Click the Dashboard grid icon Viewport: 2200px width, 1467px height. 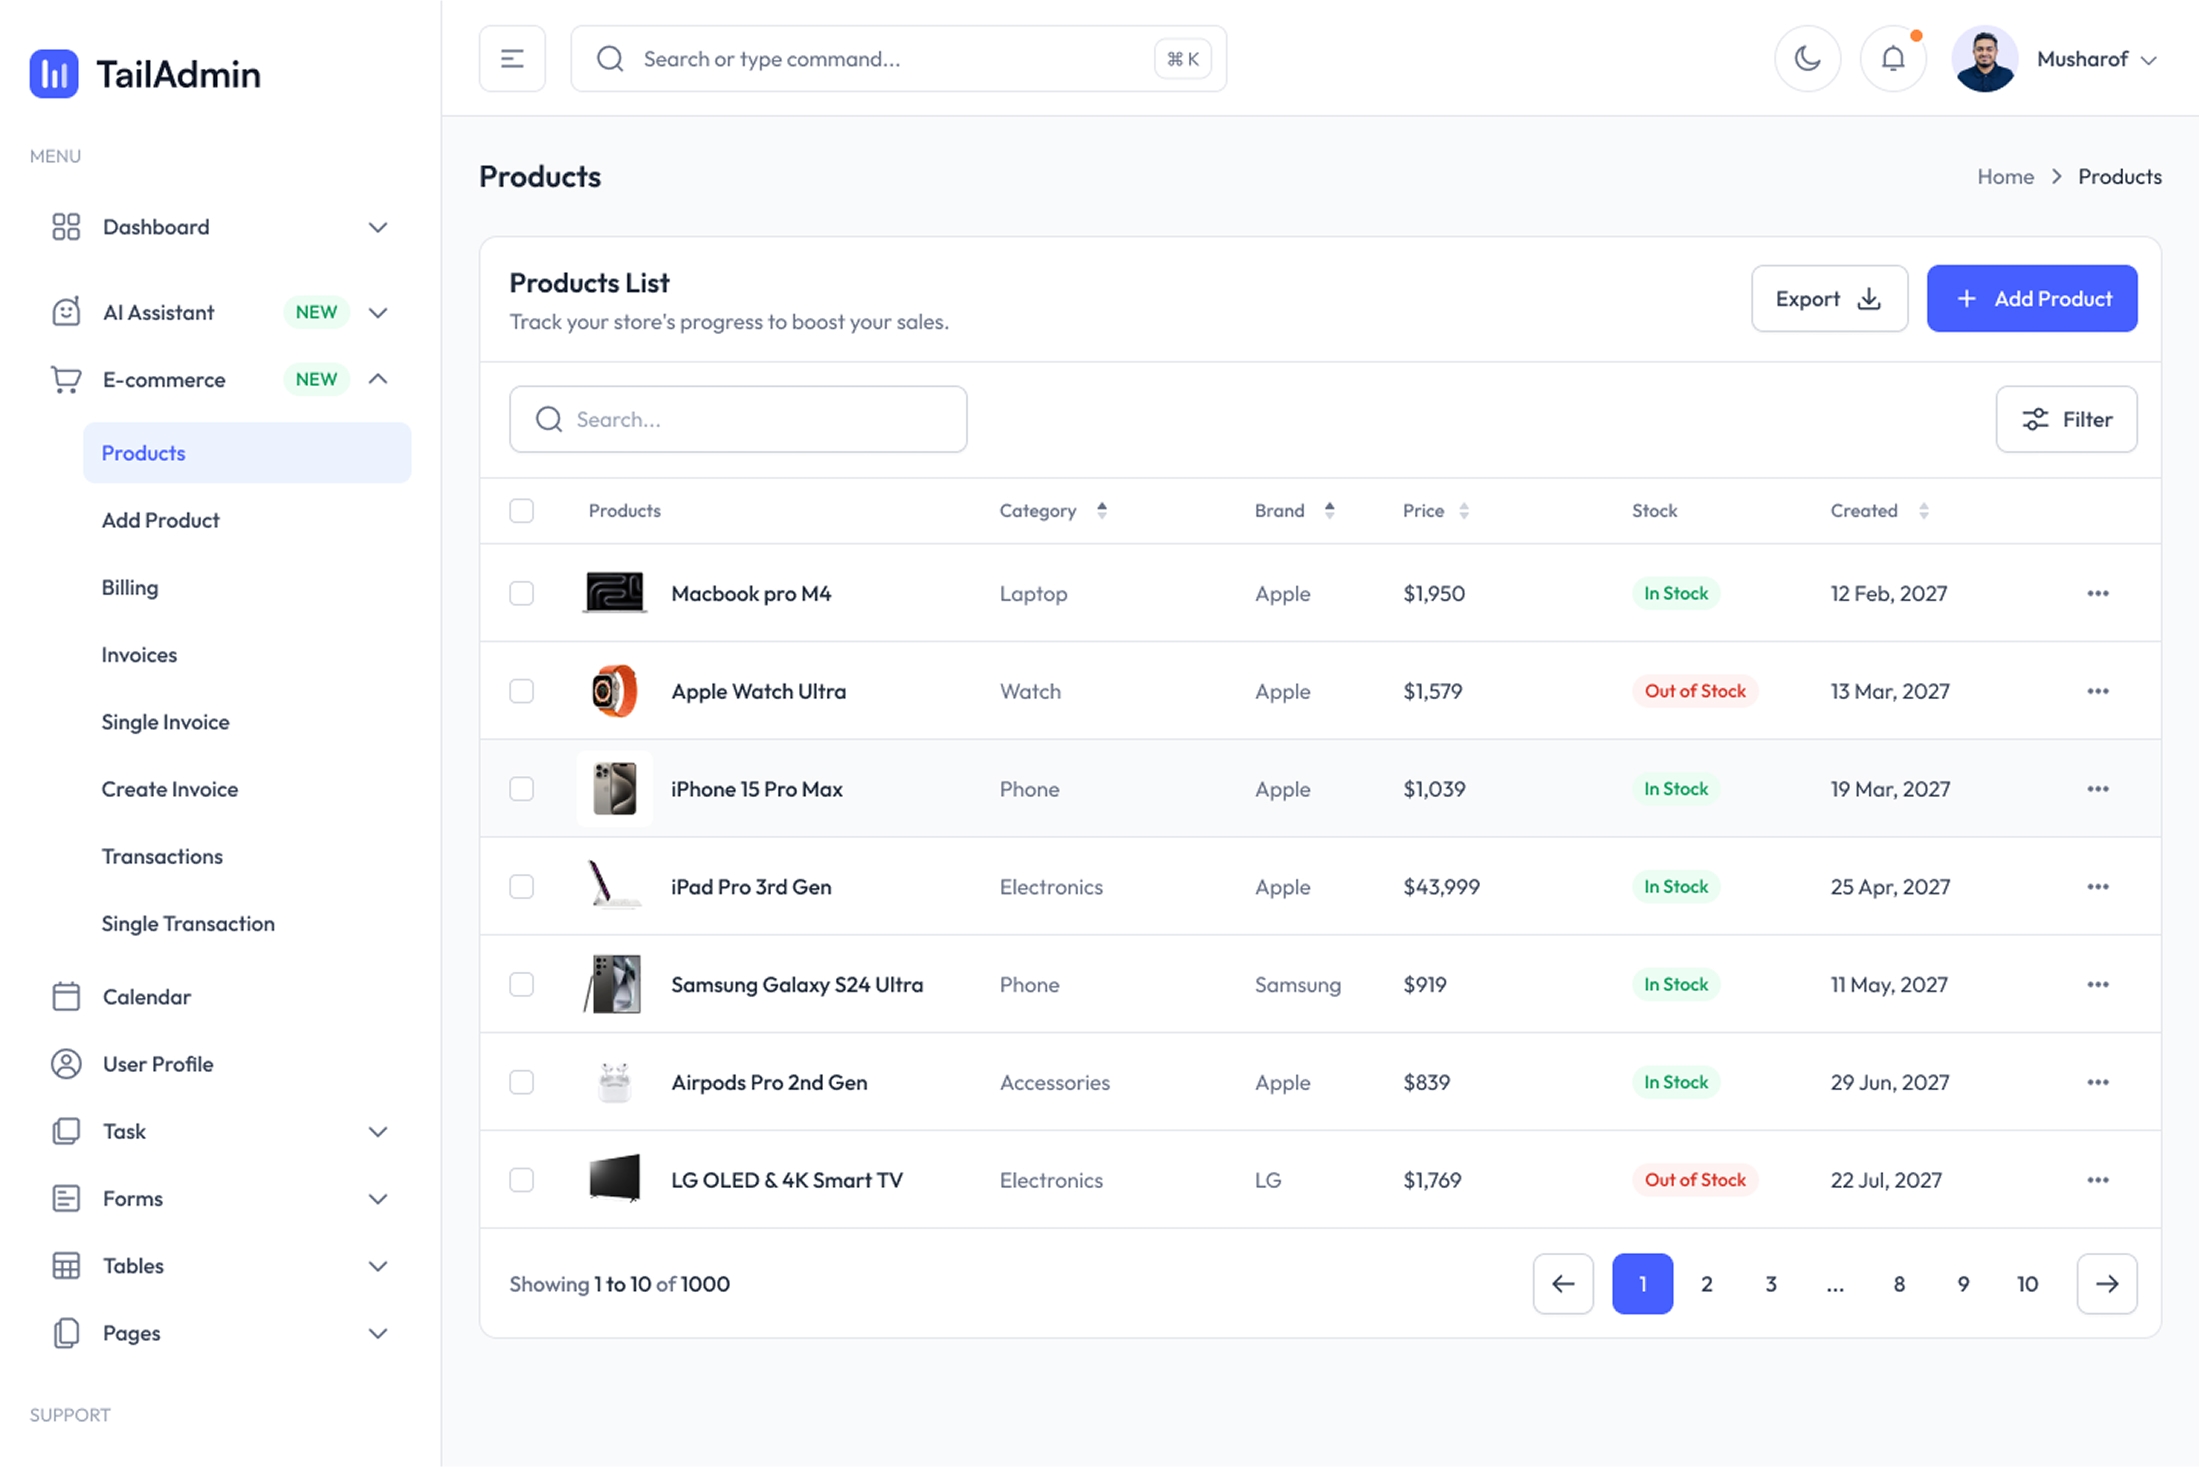(66, 227)
